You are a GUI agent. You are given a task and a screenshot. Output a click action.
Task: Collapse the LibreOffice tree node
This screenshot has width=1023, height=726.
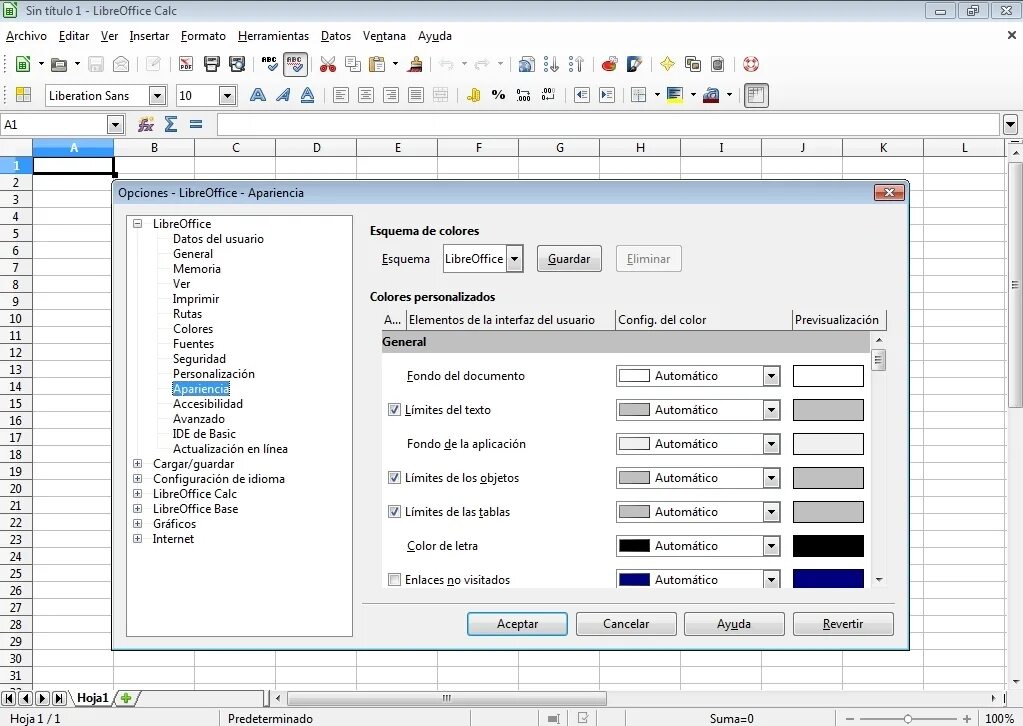pos(138,223)
